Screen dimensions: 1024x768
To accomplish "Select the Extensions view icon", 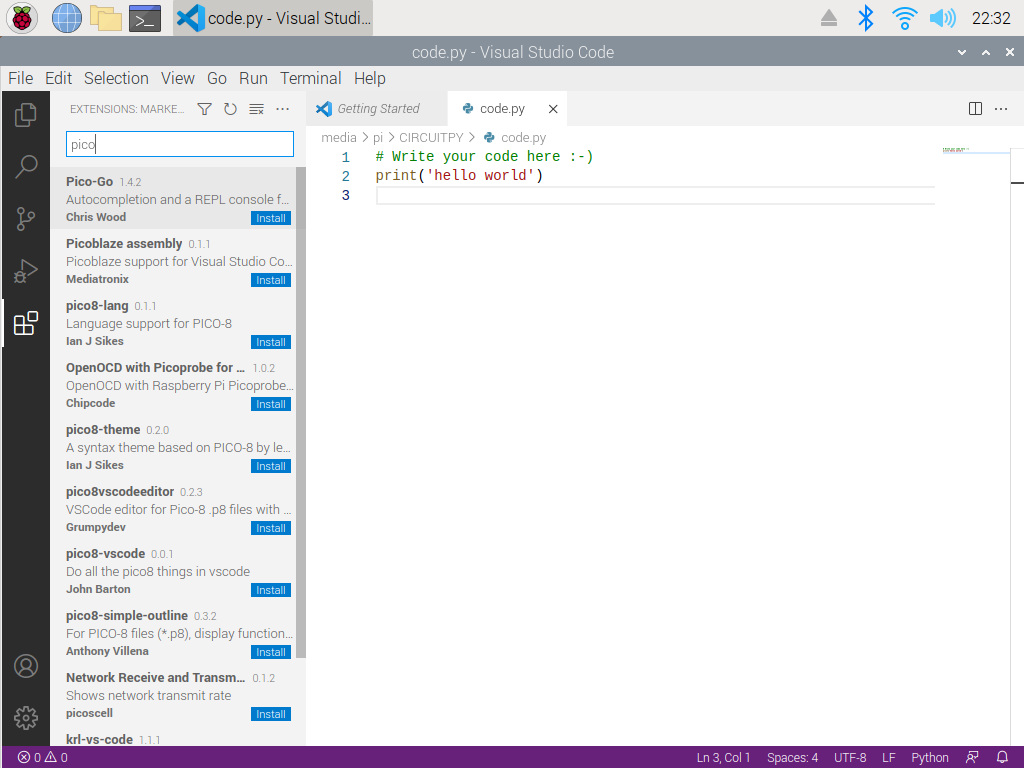I will click(25, 323).
